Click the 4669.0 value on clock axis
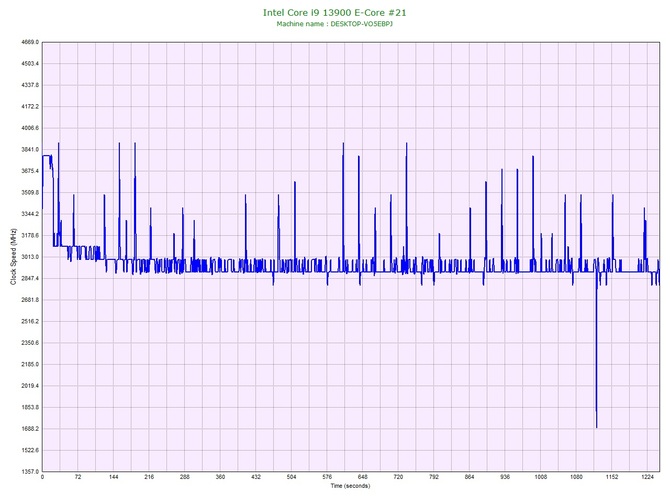670x503 pixels. (x=30, y=42)
